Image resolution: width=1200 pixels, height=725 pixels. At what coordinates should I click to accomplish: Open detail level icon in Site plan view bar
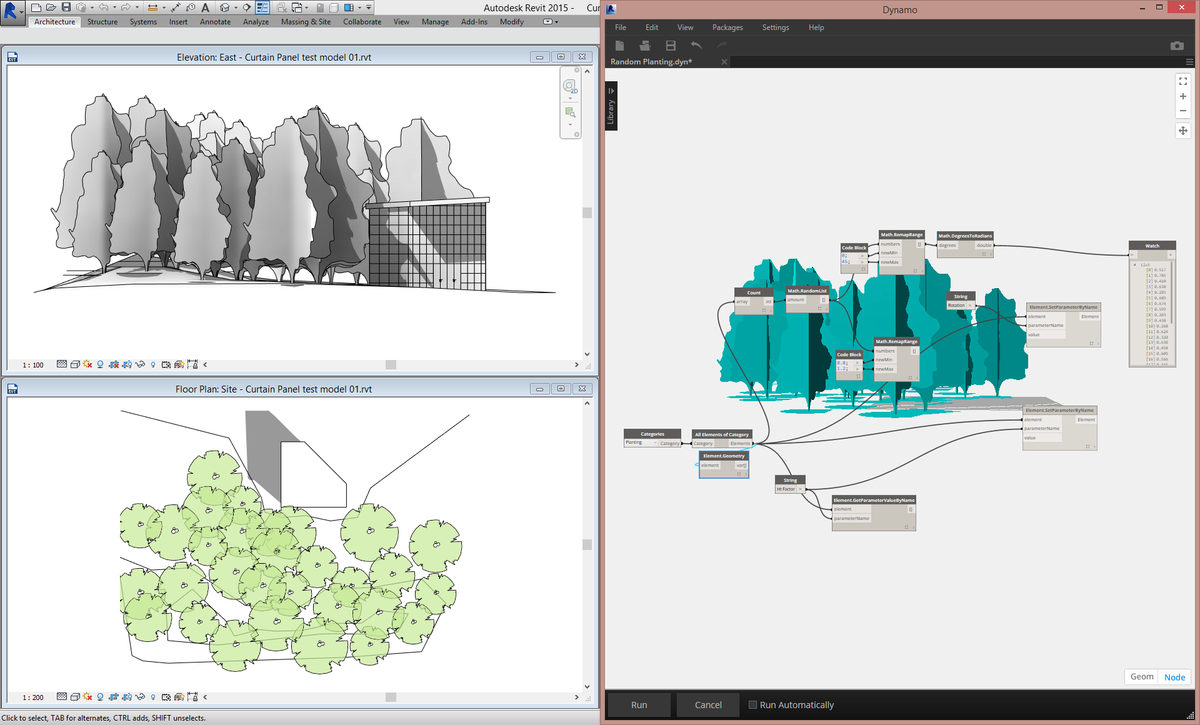coord(61,697)
